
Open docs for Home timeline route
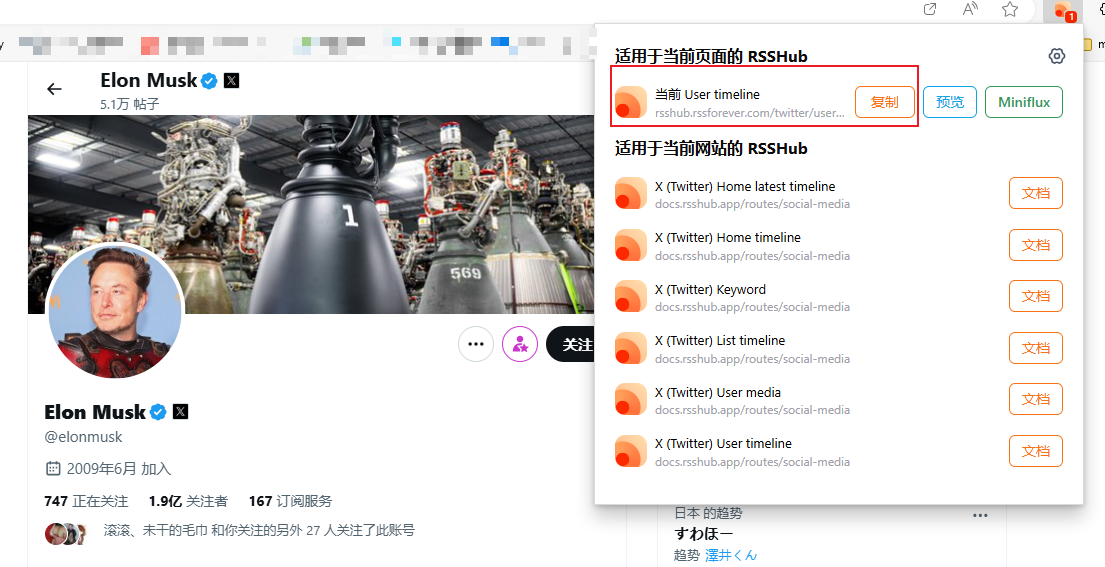(x=1036, y=245)
